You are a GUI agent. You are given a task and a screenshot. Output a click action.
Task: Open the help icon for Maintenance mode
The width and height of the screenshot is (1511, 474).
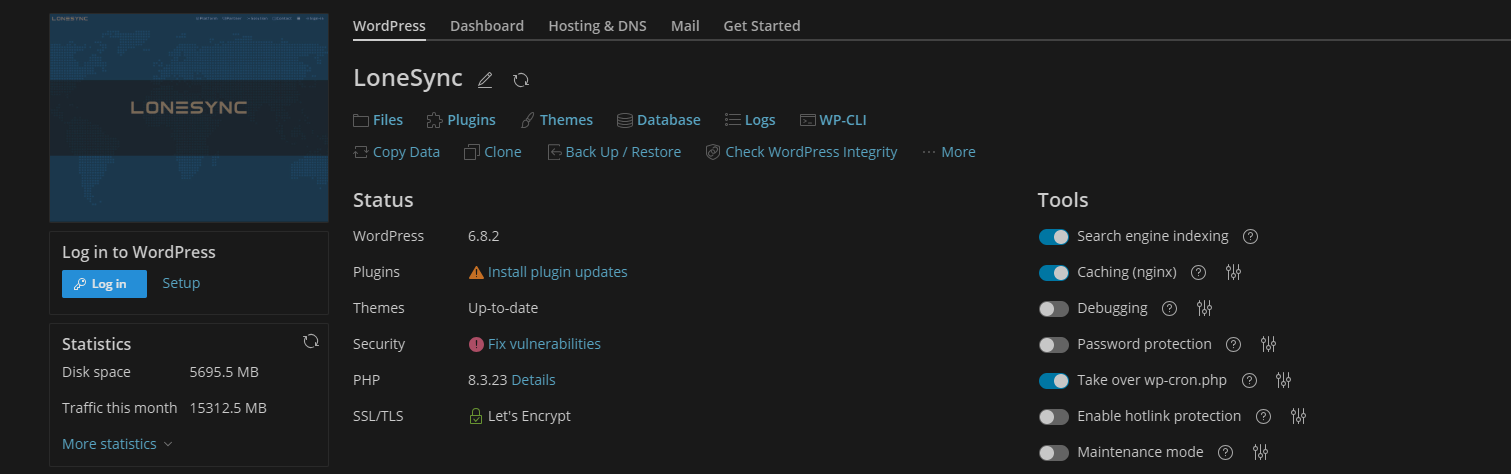[x=1226, y=452]
